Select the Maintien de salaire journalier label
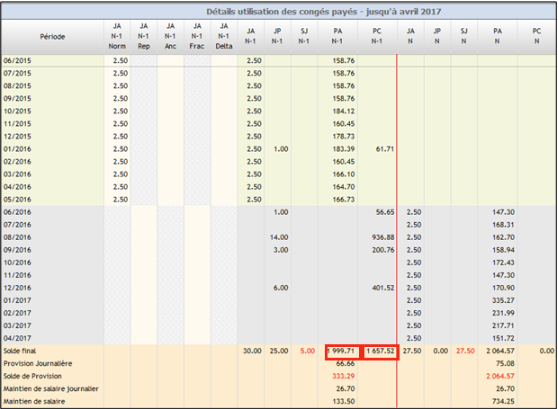The height and width of the screenshot is (409, 558). click(x=51, y=389)
